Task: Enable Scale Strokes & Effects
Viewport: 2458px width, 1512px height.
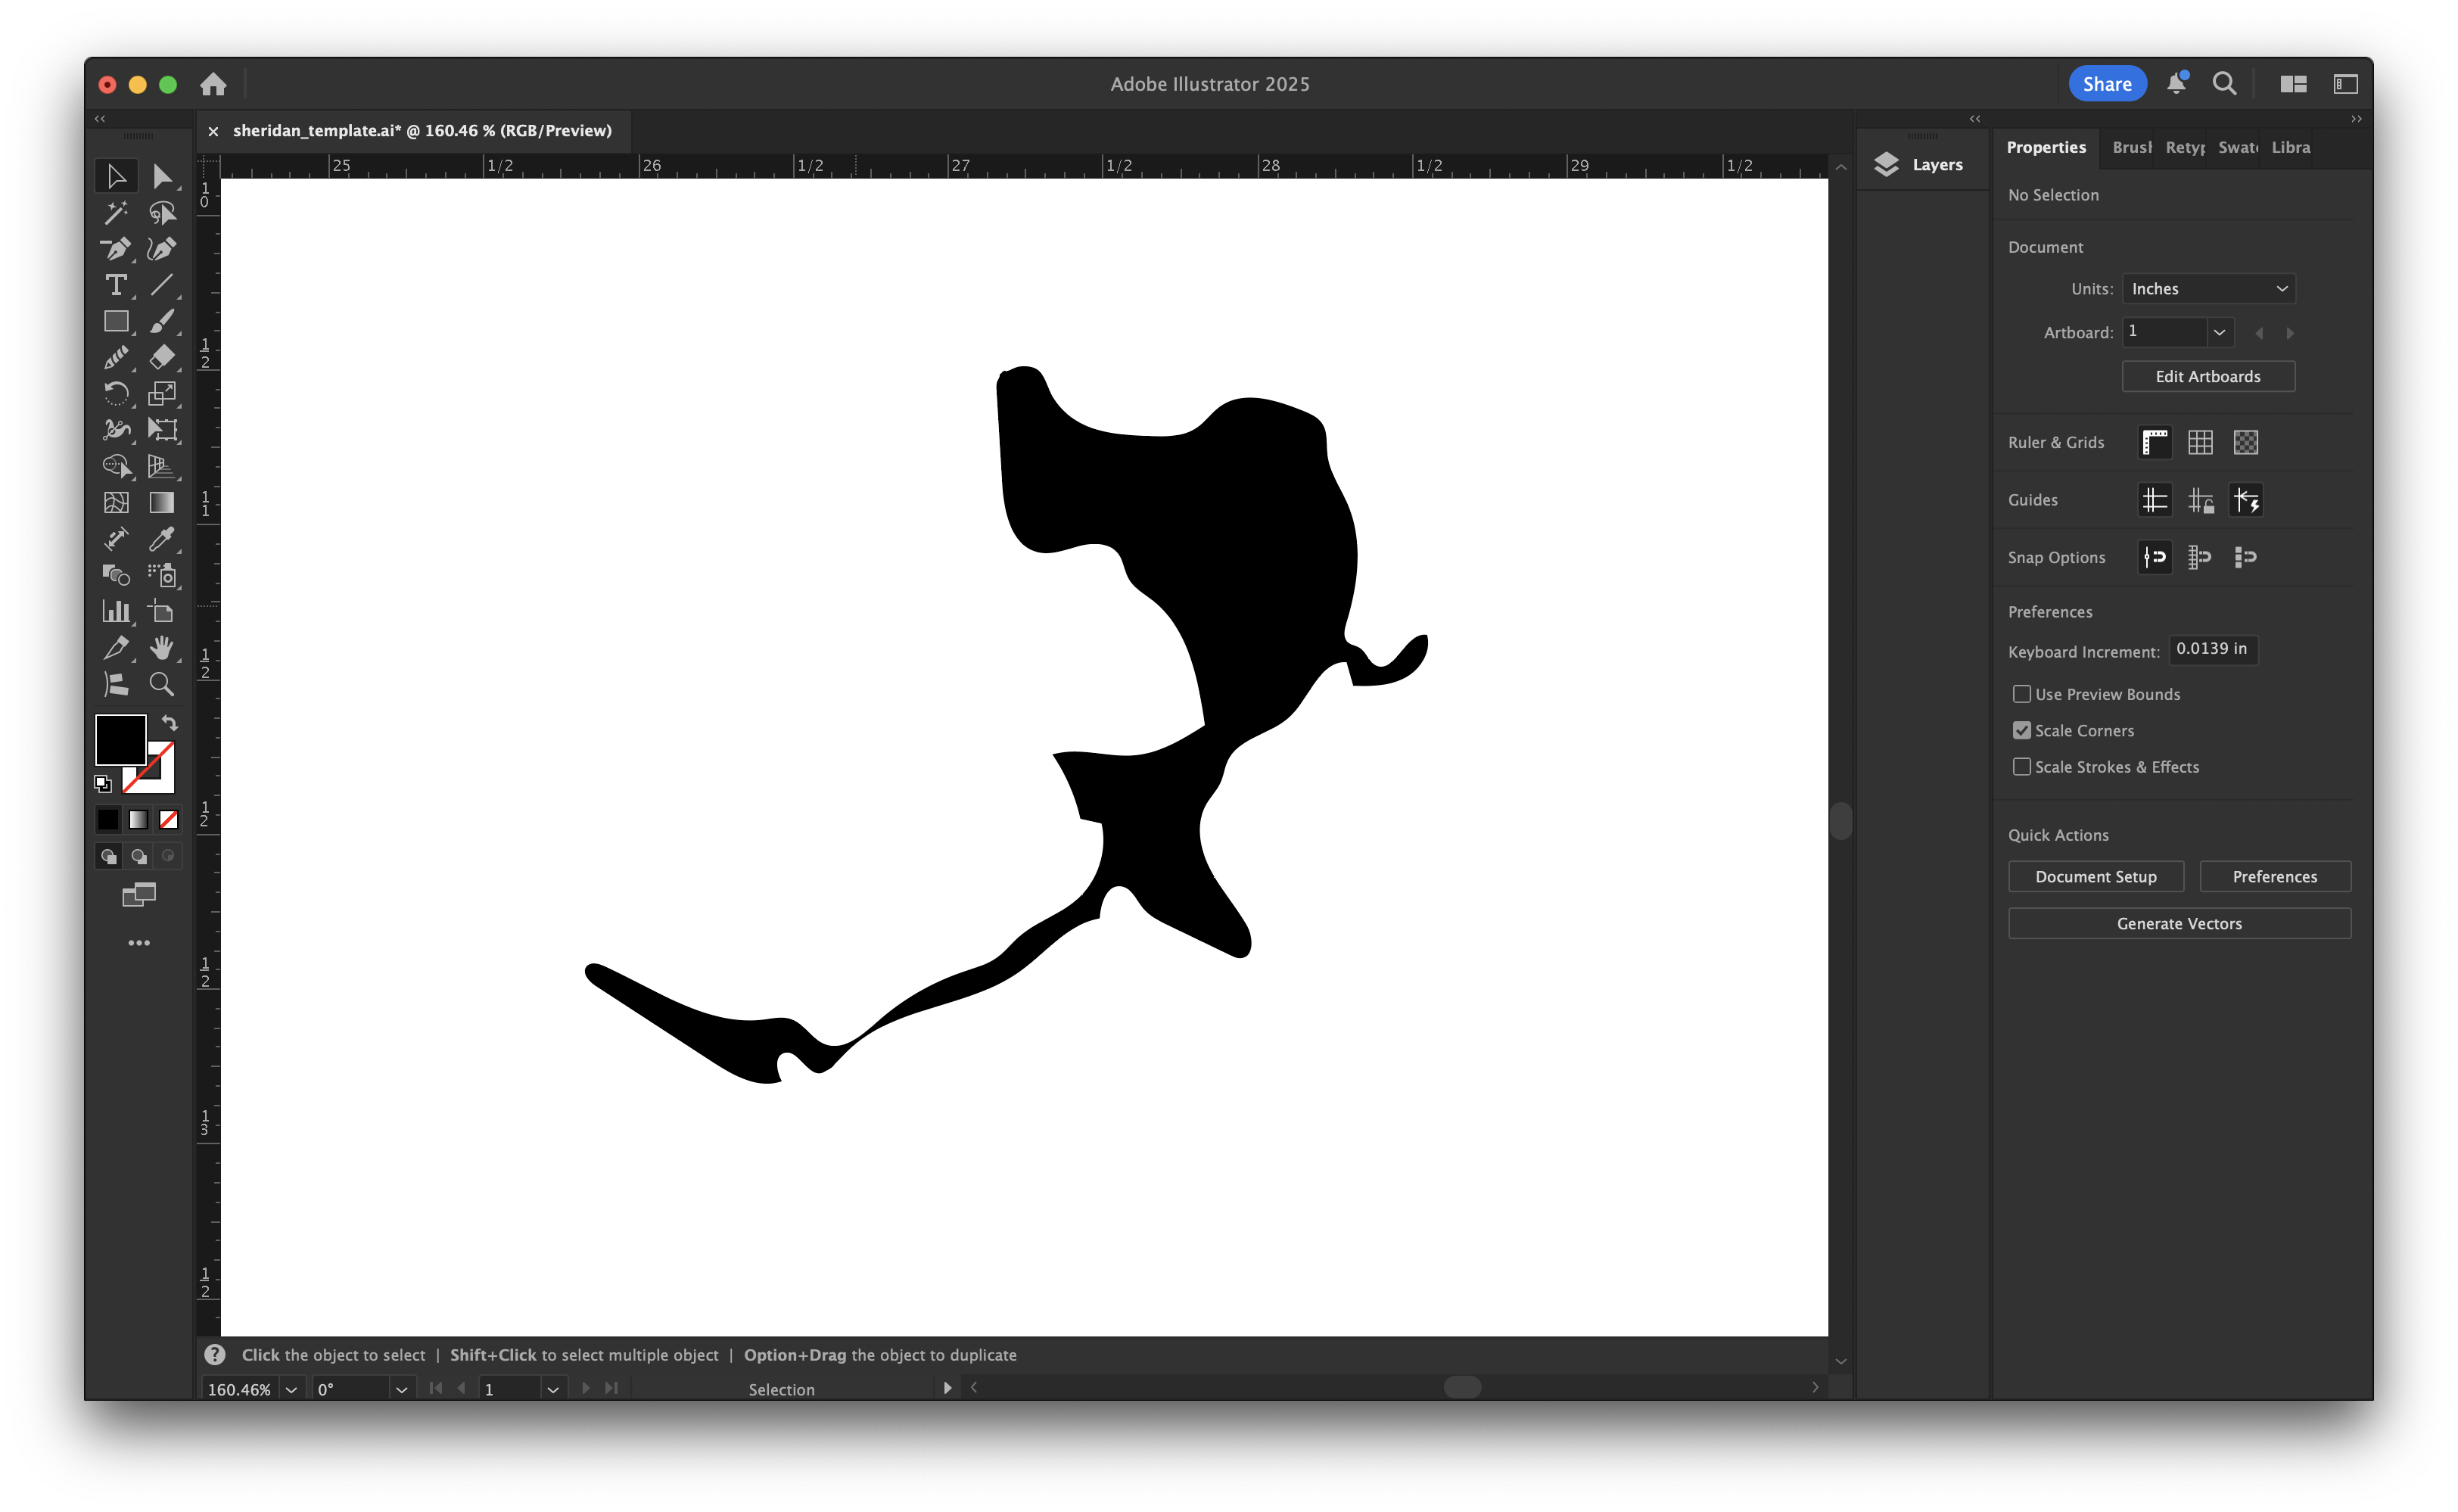Action: click(2022, 766)
